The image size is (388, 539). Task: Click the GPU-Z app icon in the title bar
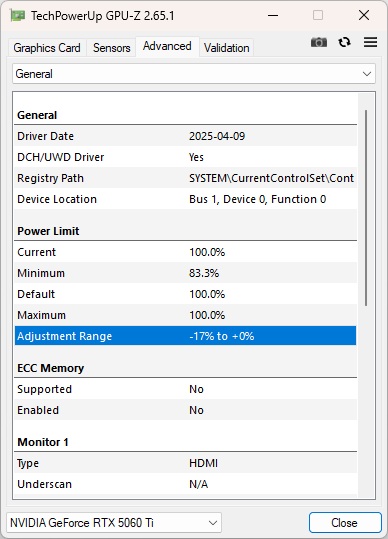18,15
